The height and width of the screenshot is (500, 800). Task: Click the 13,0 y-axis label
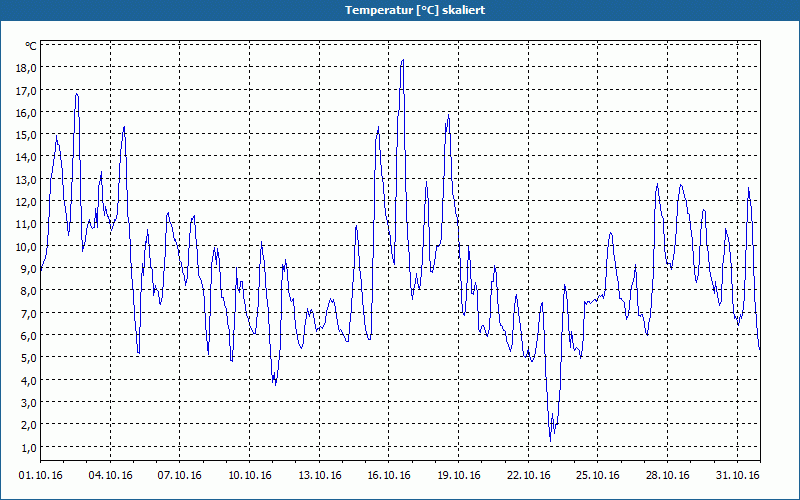(x=27, y=180)
